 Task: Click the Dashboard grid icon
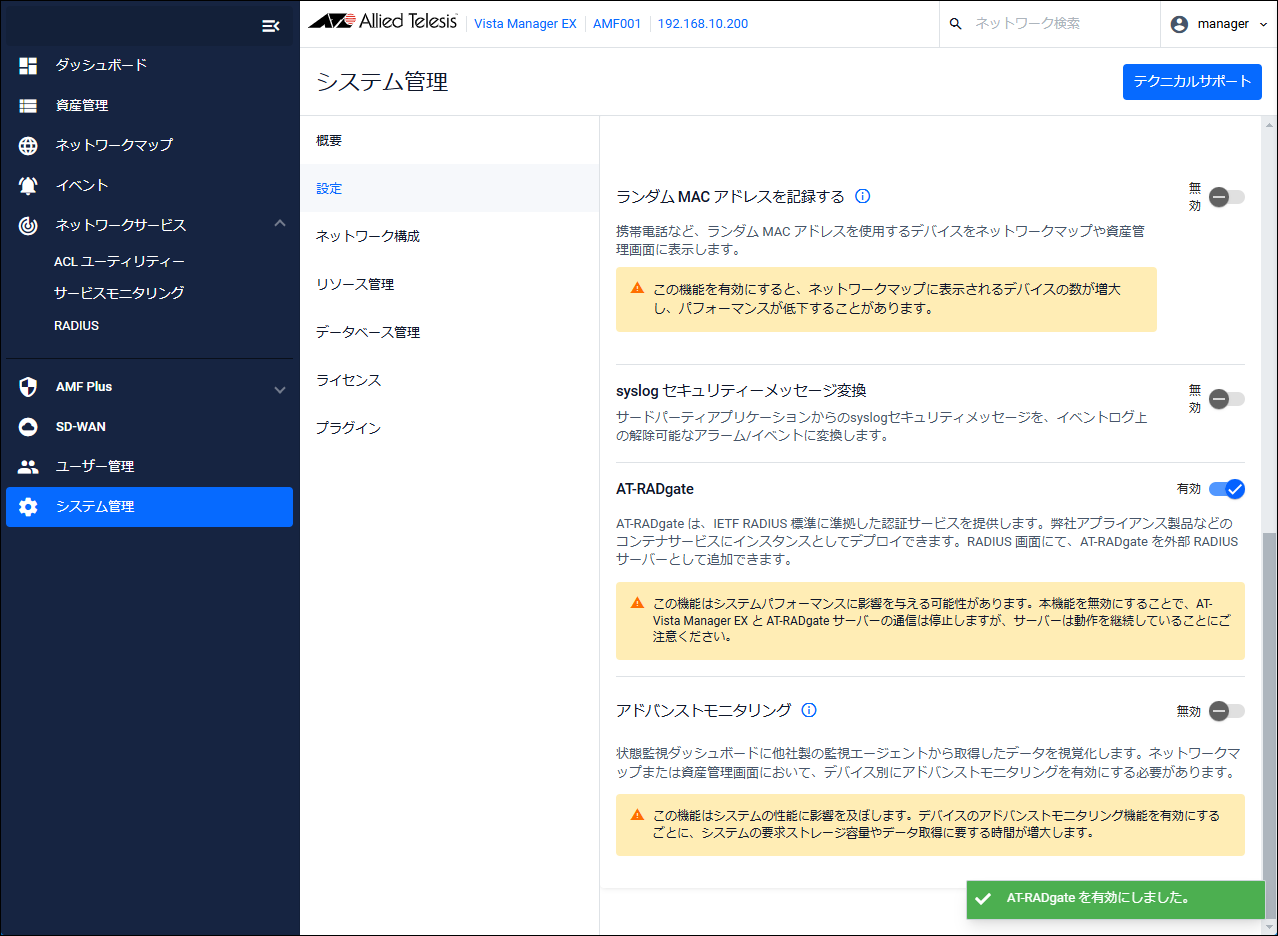tap(28, 65)
